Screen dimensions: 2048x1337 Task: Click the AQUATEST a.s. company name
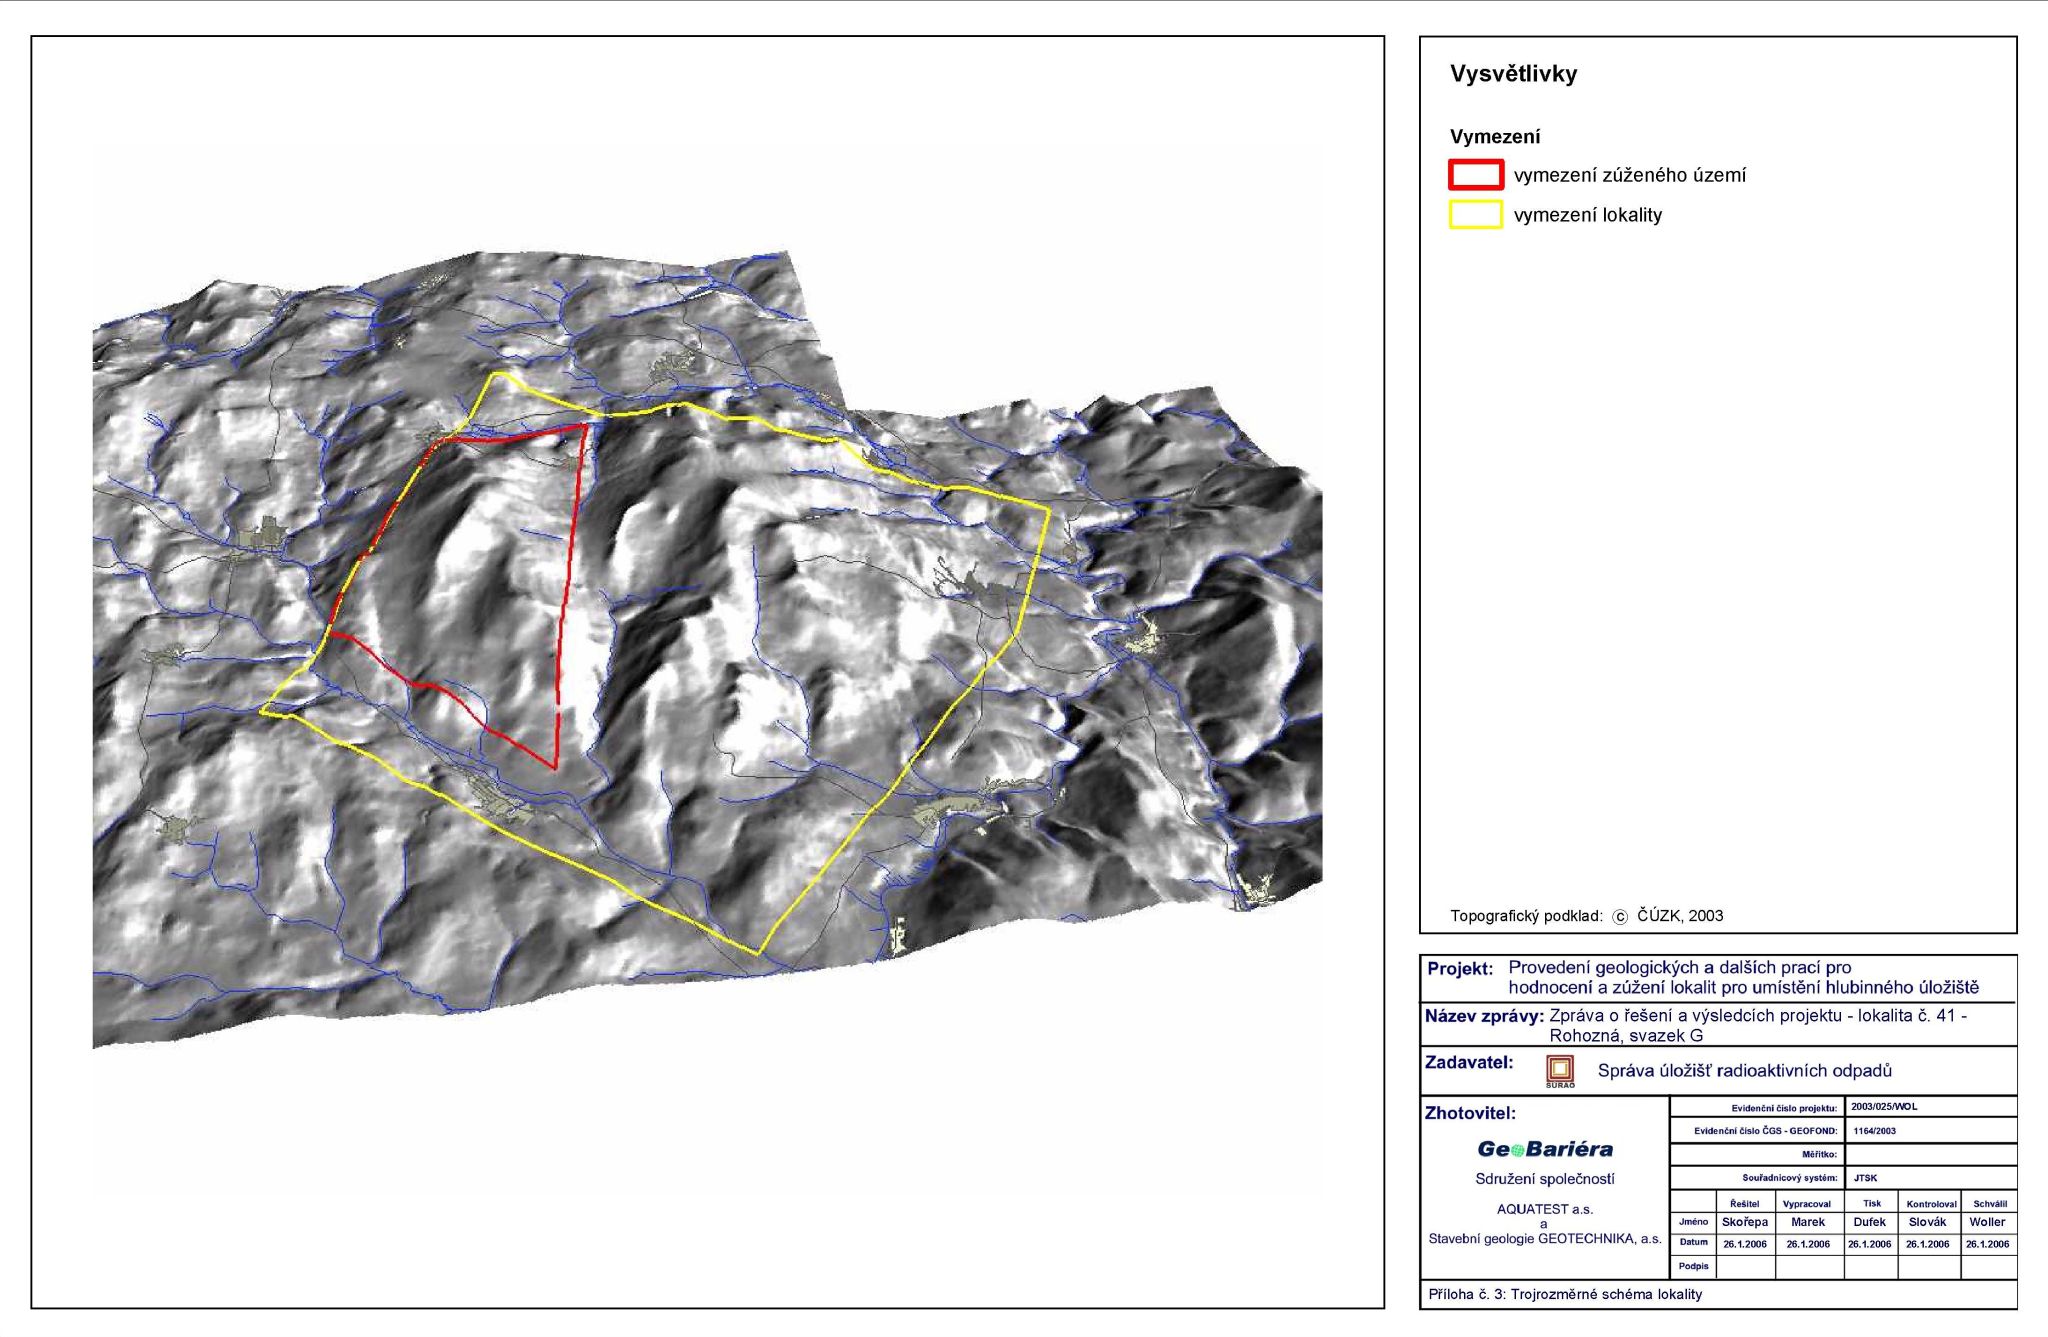click(x=1544, y=1209)
